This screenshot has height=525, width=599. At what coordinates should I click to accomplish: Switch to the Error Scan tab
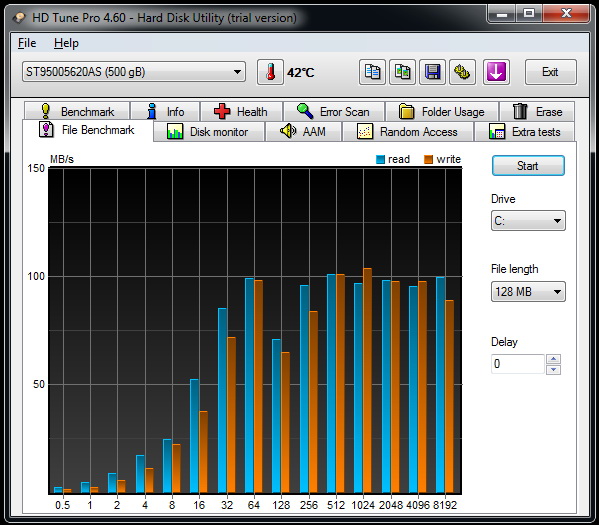click(x=334, y=112)
